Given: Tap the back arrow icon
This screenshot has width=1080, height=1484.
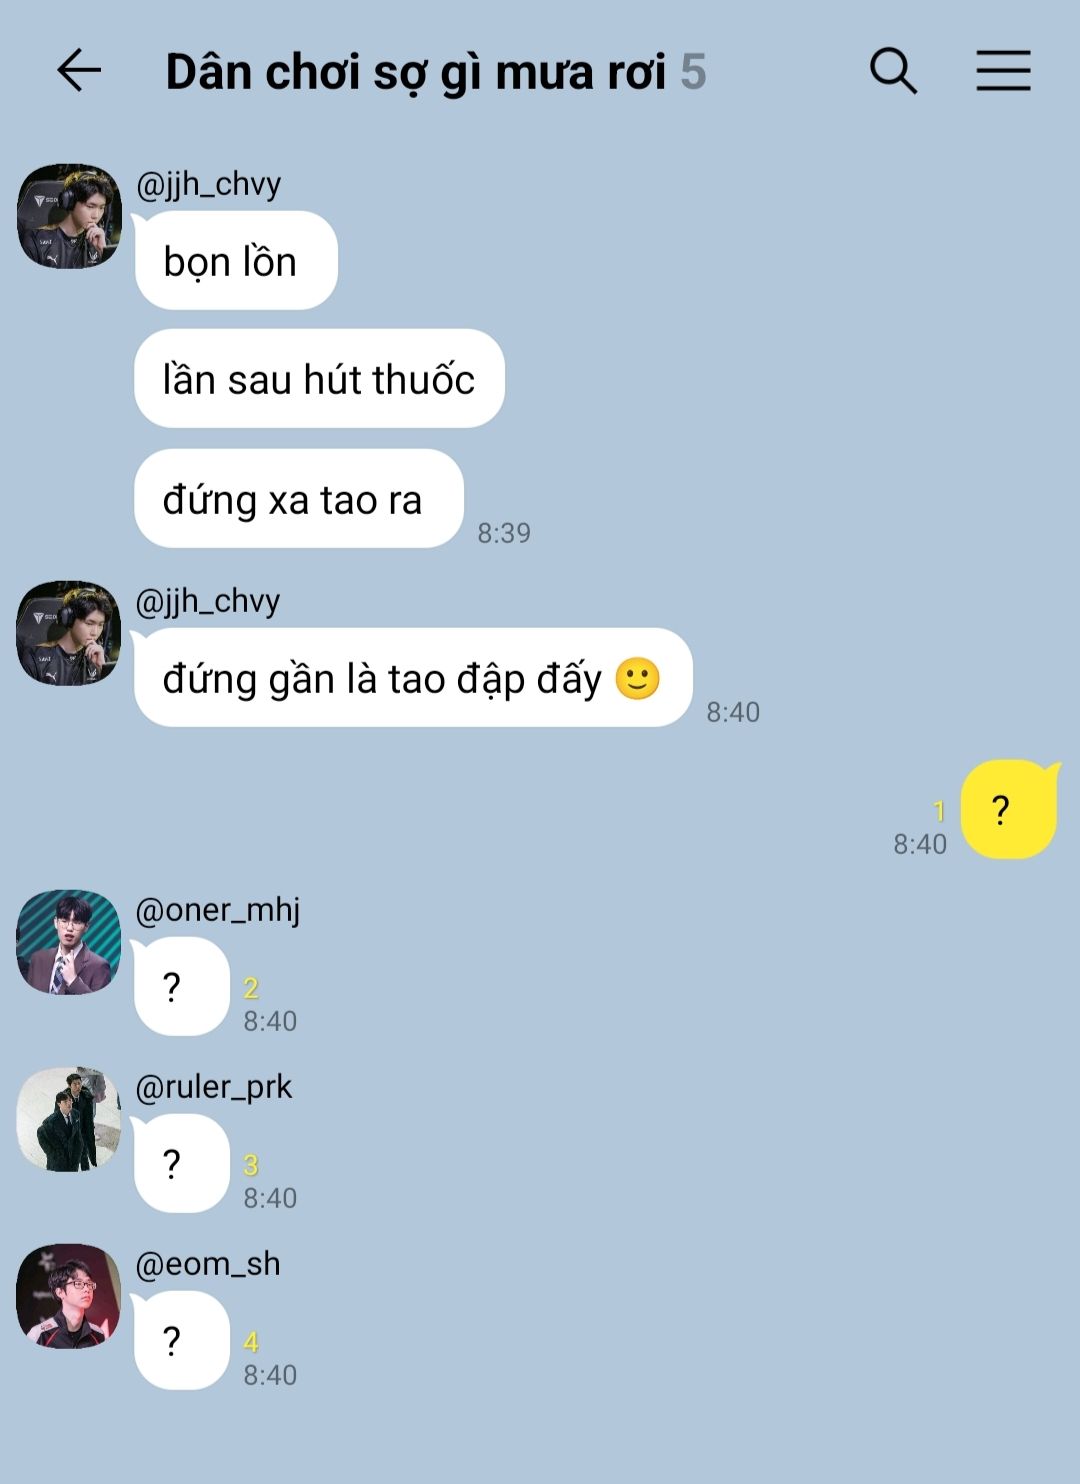Looking at the screenshot, I should coord(79,71).
